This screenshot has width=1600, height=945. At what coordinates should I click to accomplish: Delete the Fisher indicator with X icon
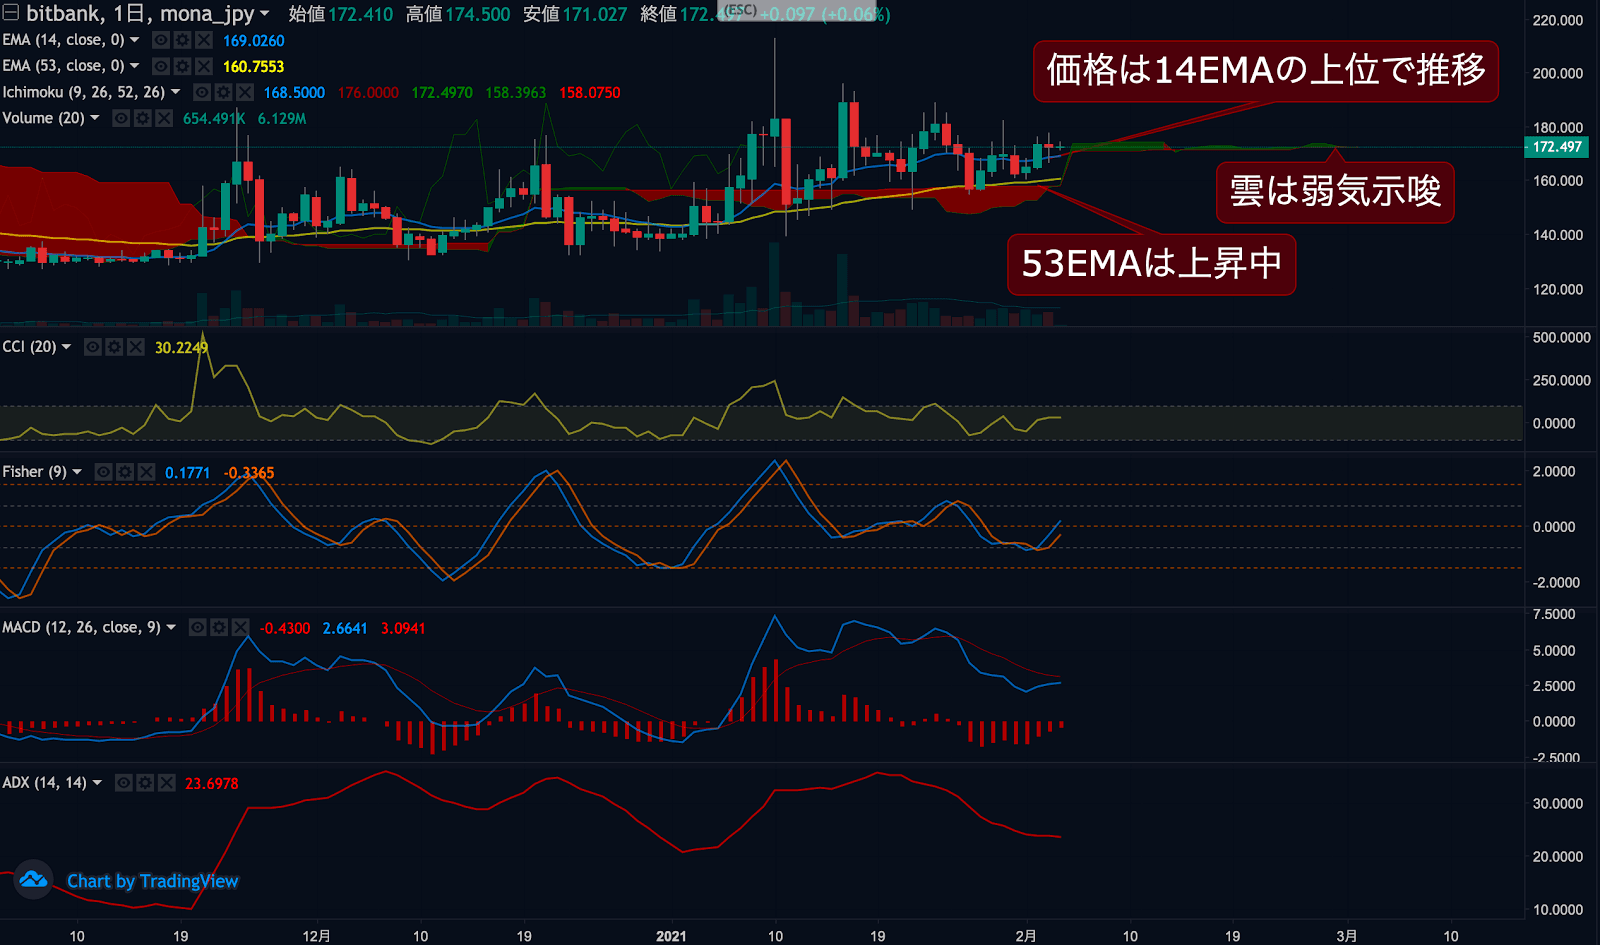pos(147,472)
